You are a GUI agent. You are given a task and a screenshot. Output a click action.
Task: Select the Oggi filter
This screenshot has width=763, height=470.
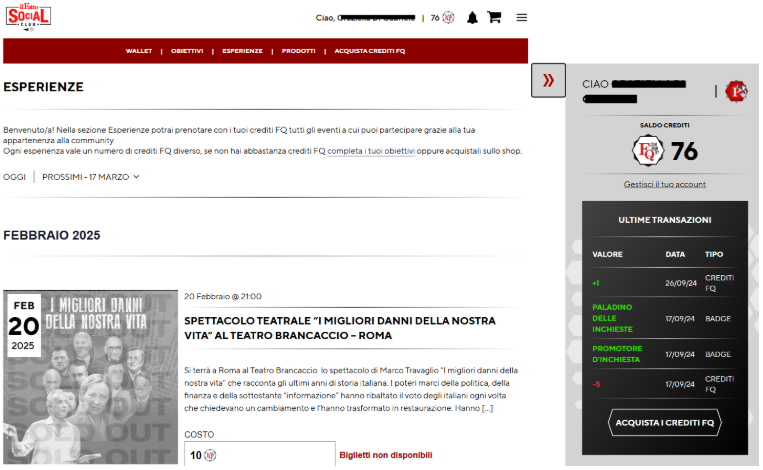click(x=15, y=177)
